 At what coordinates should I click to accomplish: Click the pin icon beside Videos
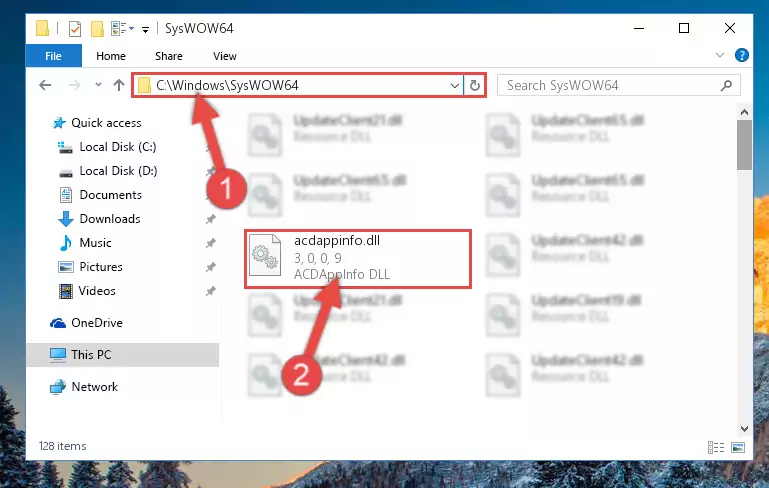(x=210, y=291)
